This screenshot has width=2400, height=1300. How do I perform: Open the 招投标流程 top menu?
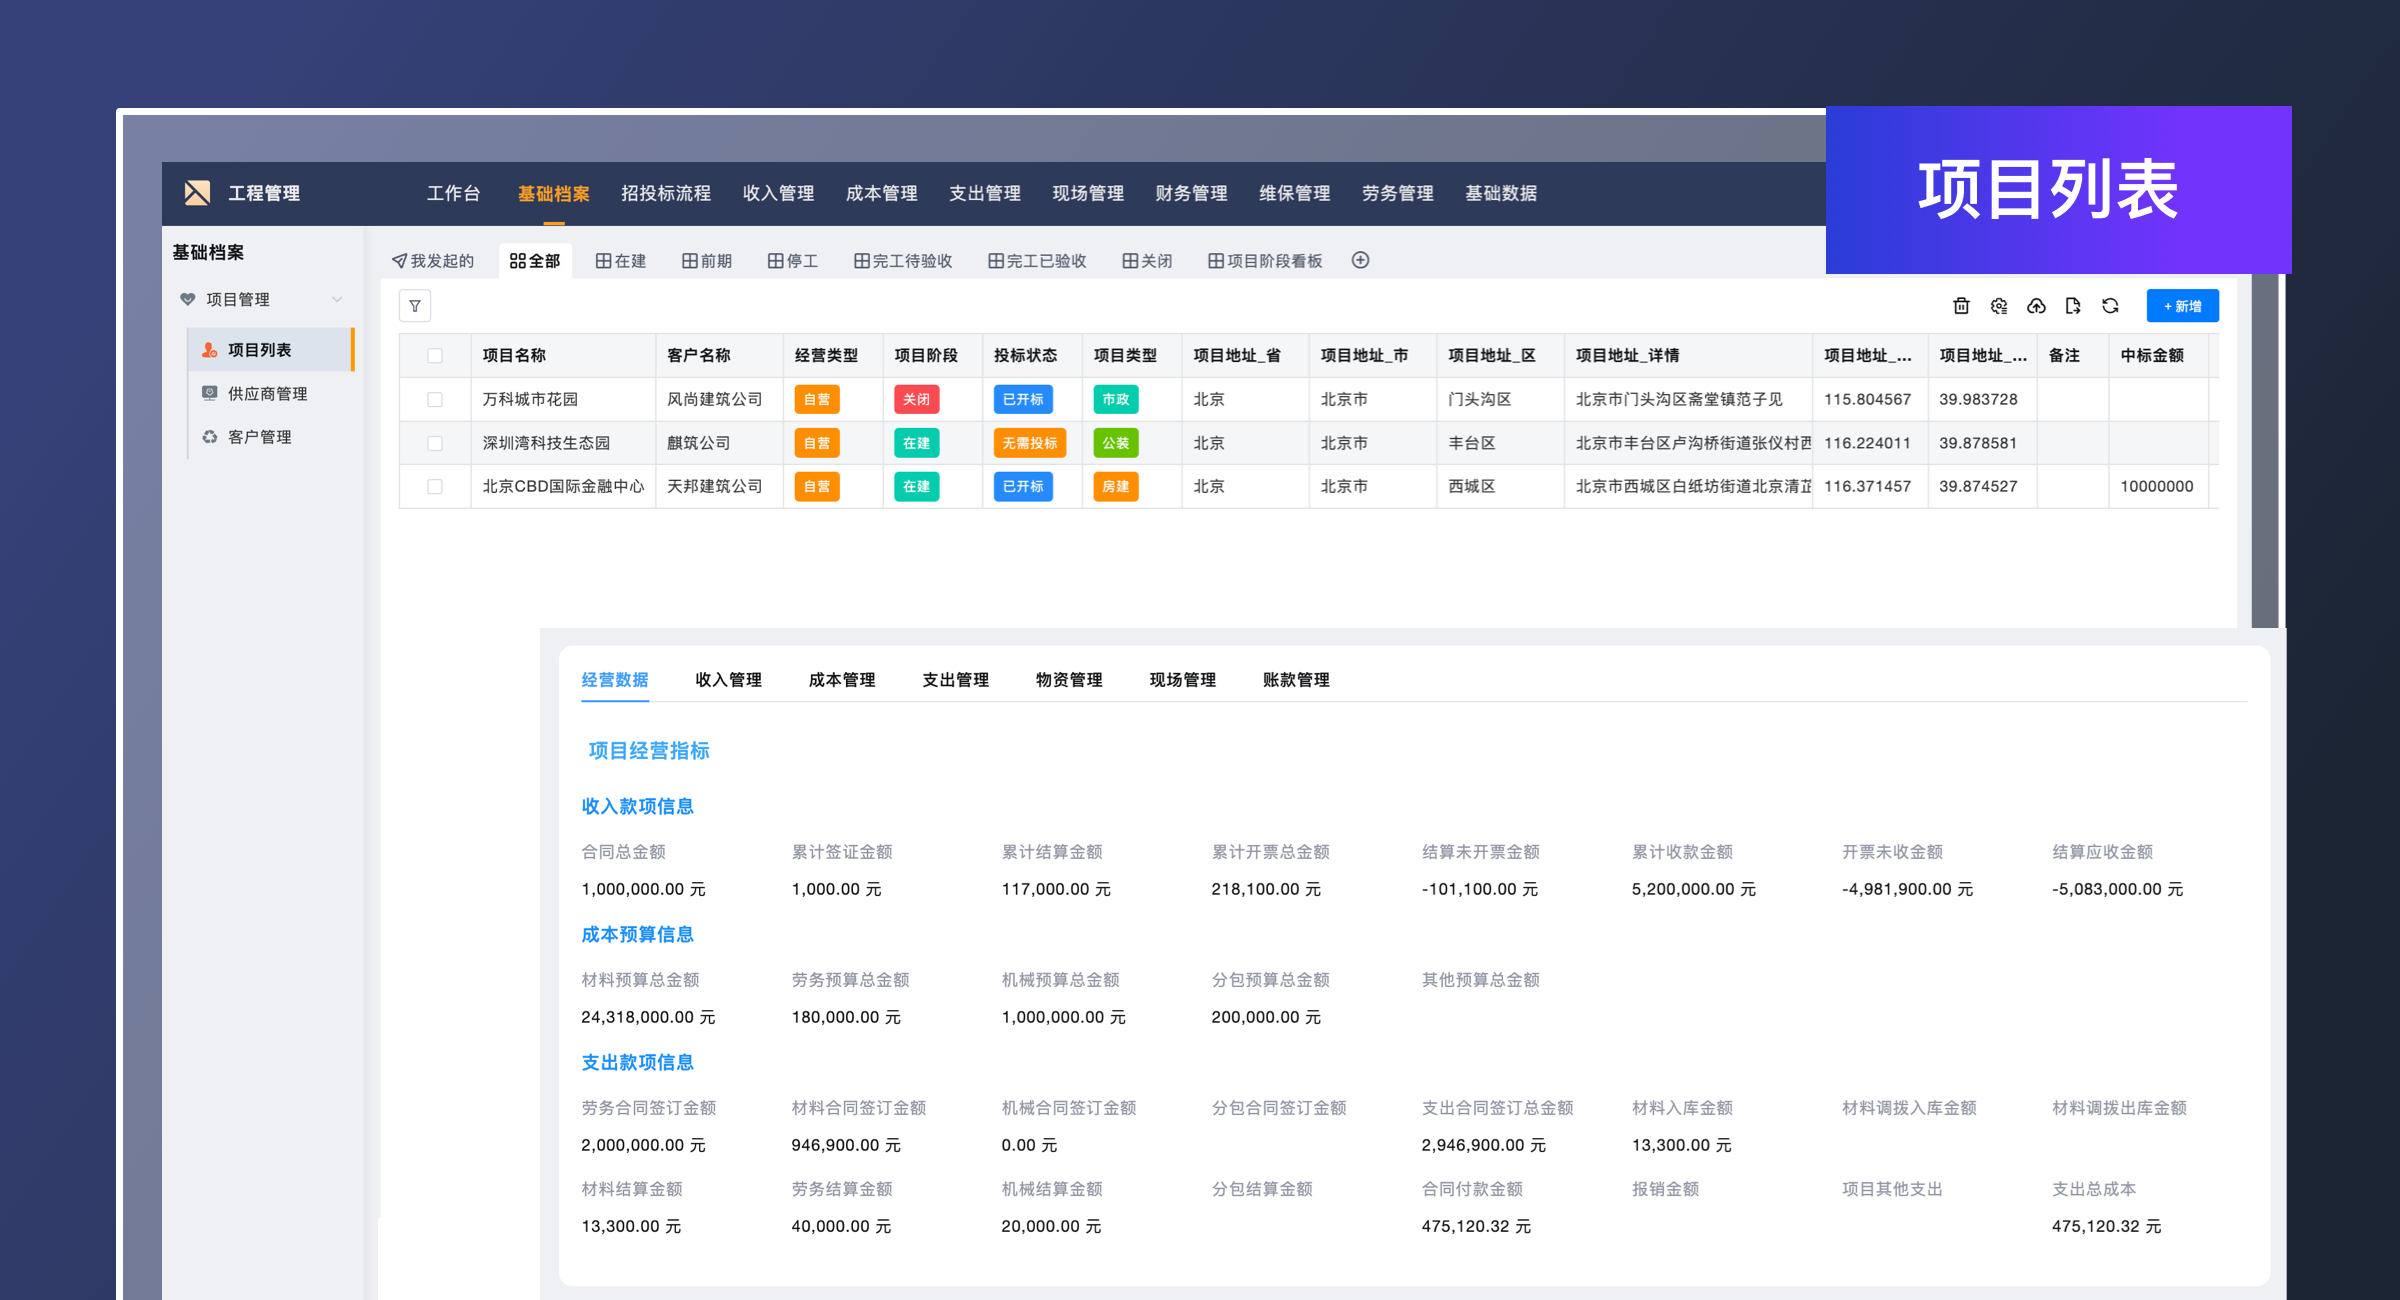click(665, 193)
